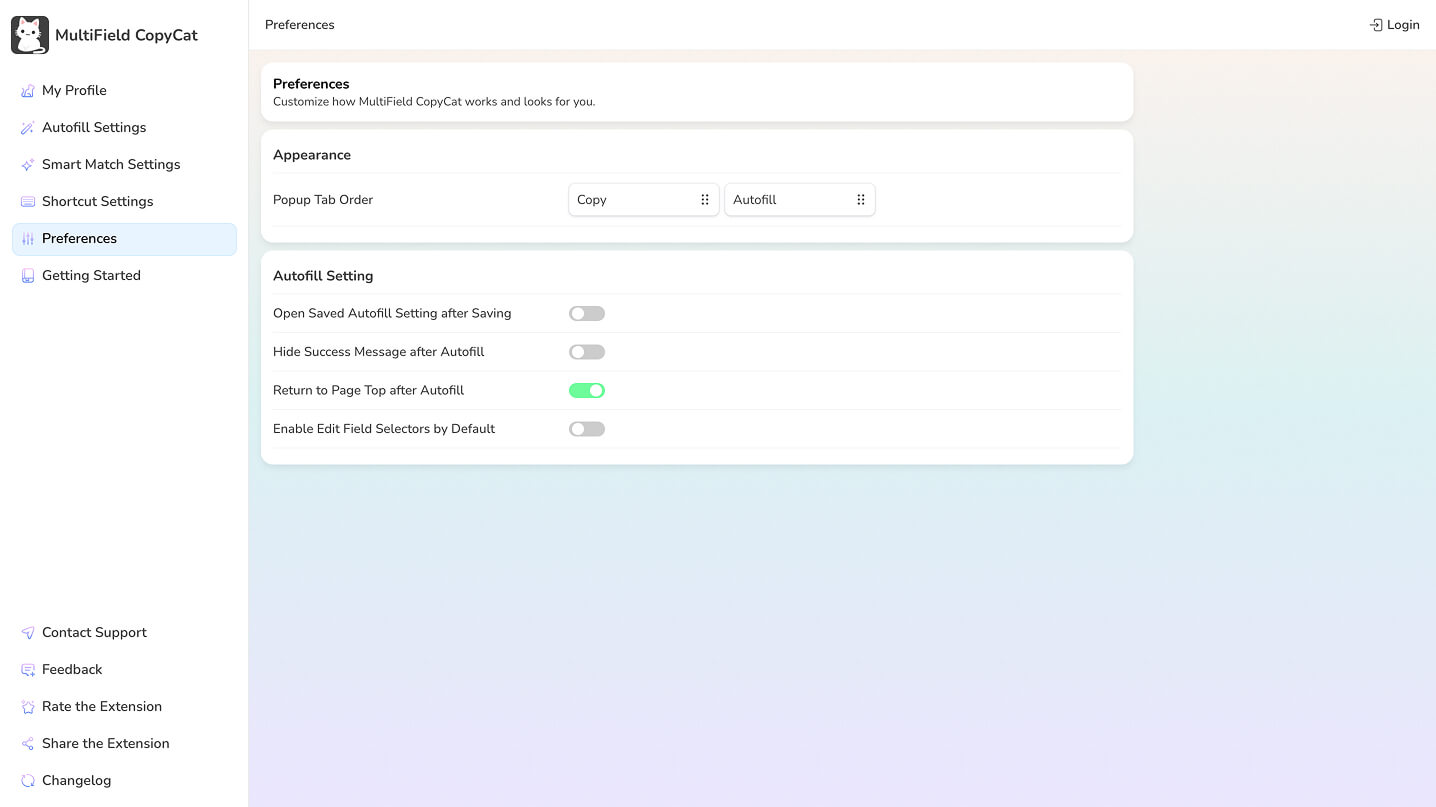Click the Contact Support paper plane icon

click(28, 633)
